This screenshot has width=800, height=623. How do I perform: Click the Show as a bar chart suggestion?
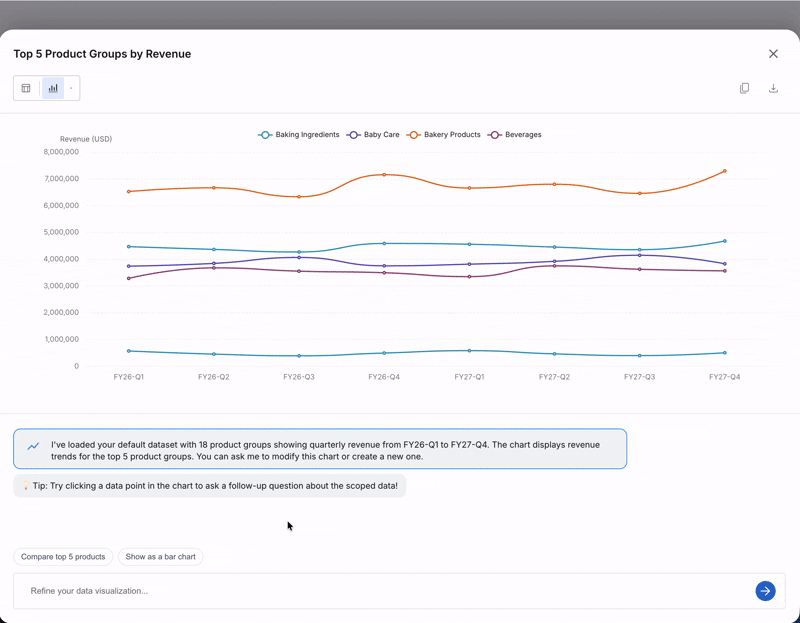pyautogui.click(x=160, y=557)
